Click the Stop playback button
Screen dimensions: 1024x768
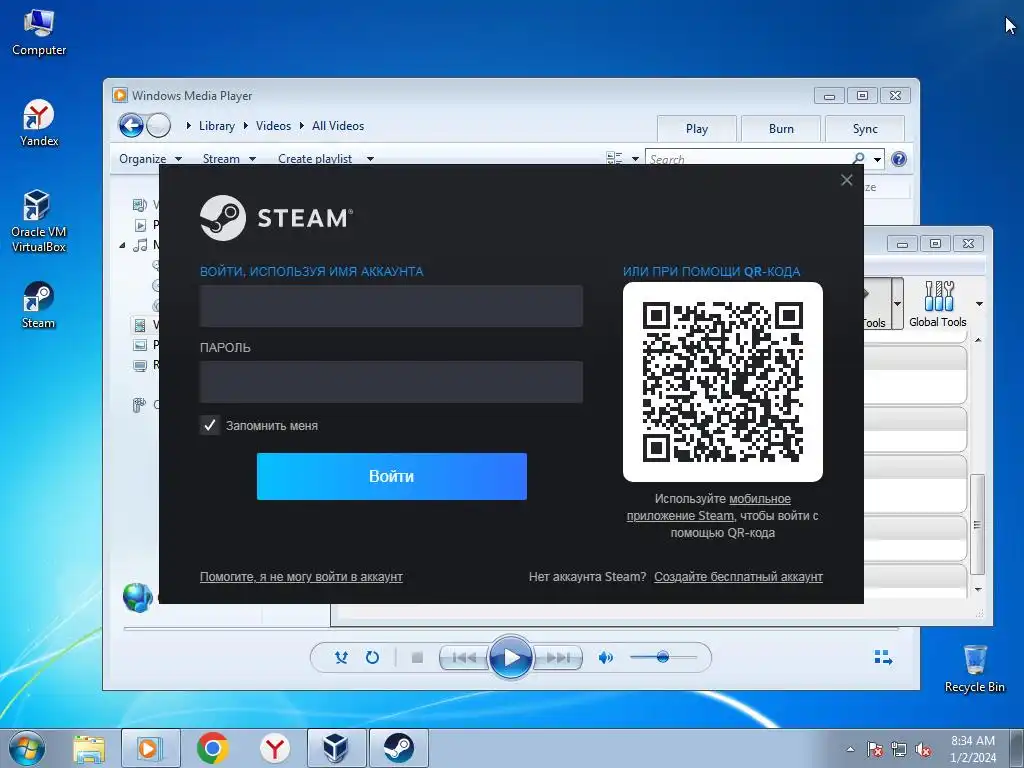pos(417,658)
